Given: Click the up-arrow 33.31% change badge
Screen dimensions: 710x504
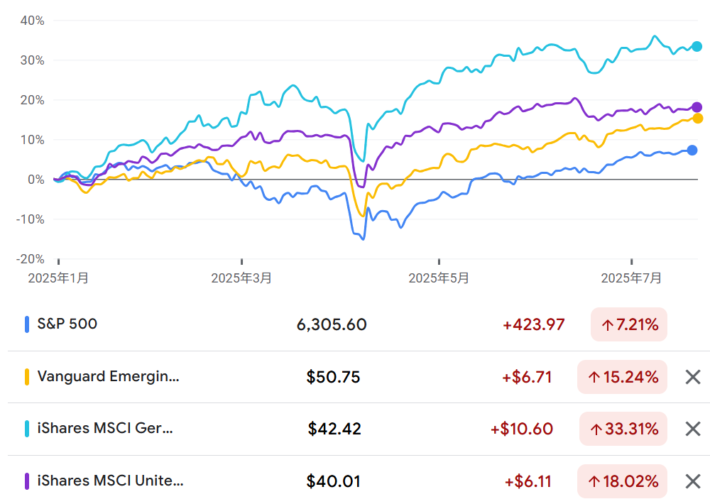Looking at the screenshot, I should [623, 429].
